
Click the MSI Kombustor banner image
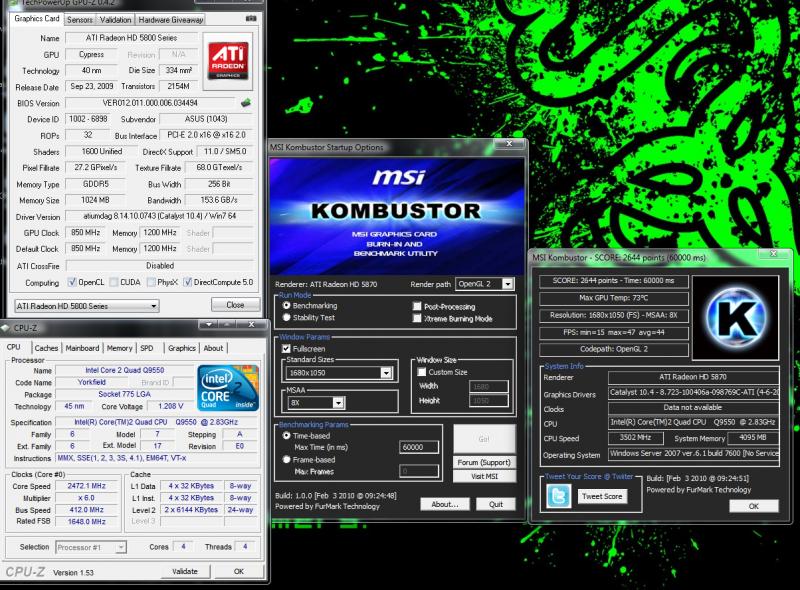pyautogui.click(x=396, y=216)
